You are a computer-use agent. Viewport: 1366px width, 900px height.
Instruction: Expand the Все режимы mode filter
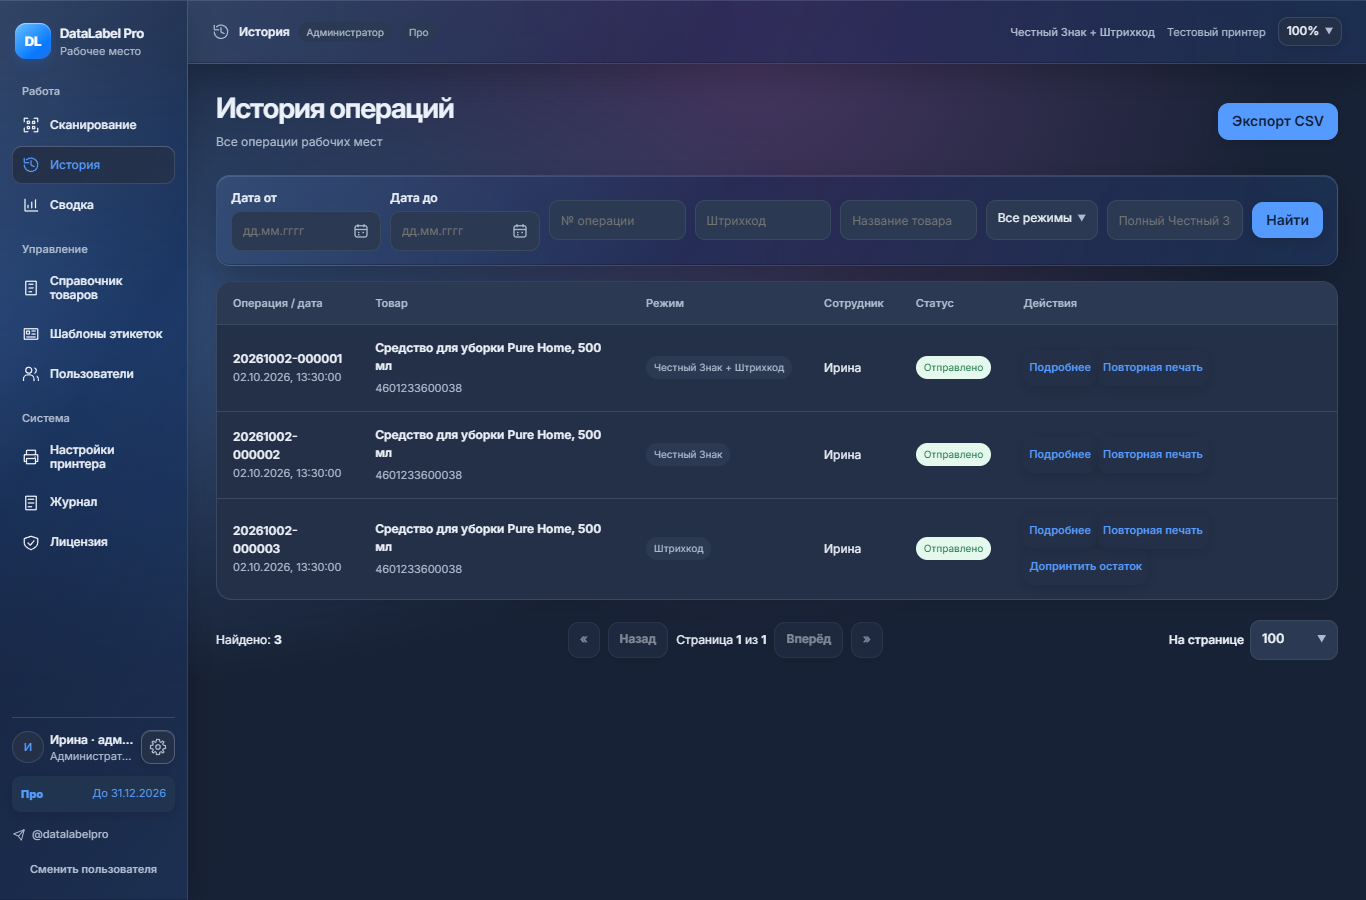pyautogui.click(x=1042, y=219)
